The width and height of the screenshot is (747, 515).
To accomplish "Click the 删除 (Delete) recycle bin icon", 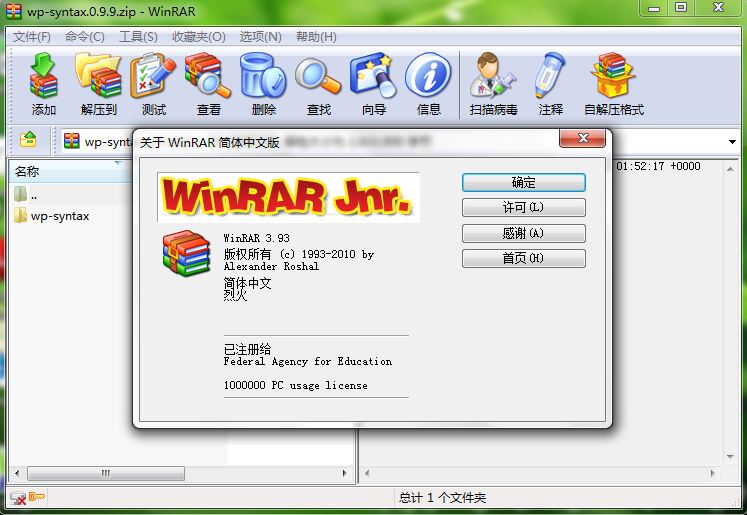I will pyautogui.click(x=263, y=78).
